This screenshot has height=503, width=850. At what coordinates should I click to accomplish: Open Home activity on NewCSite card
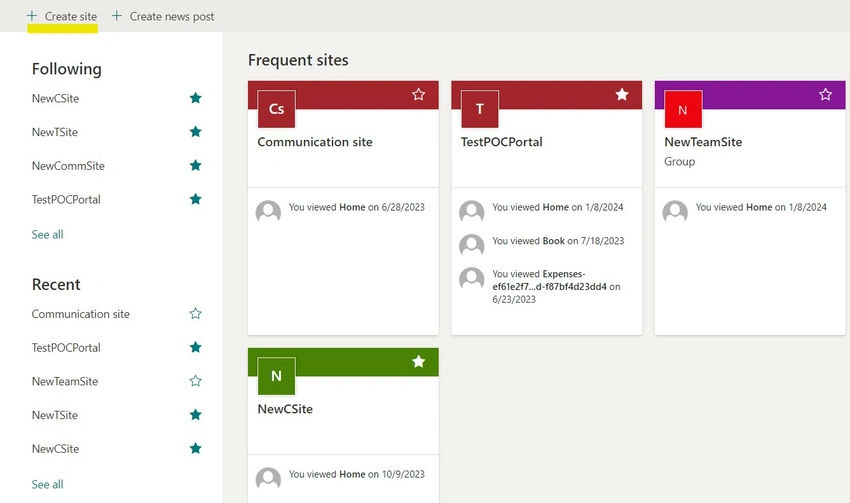[357, 474]
